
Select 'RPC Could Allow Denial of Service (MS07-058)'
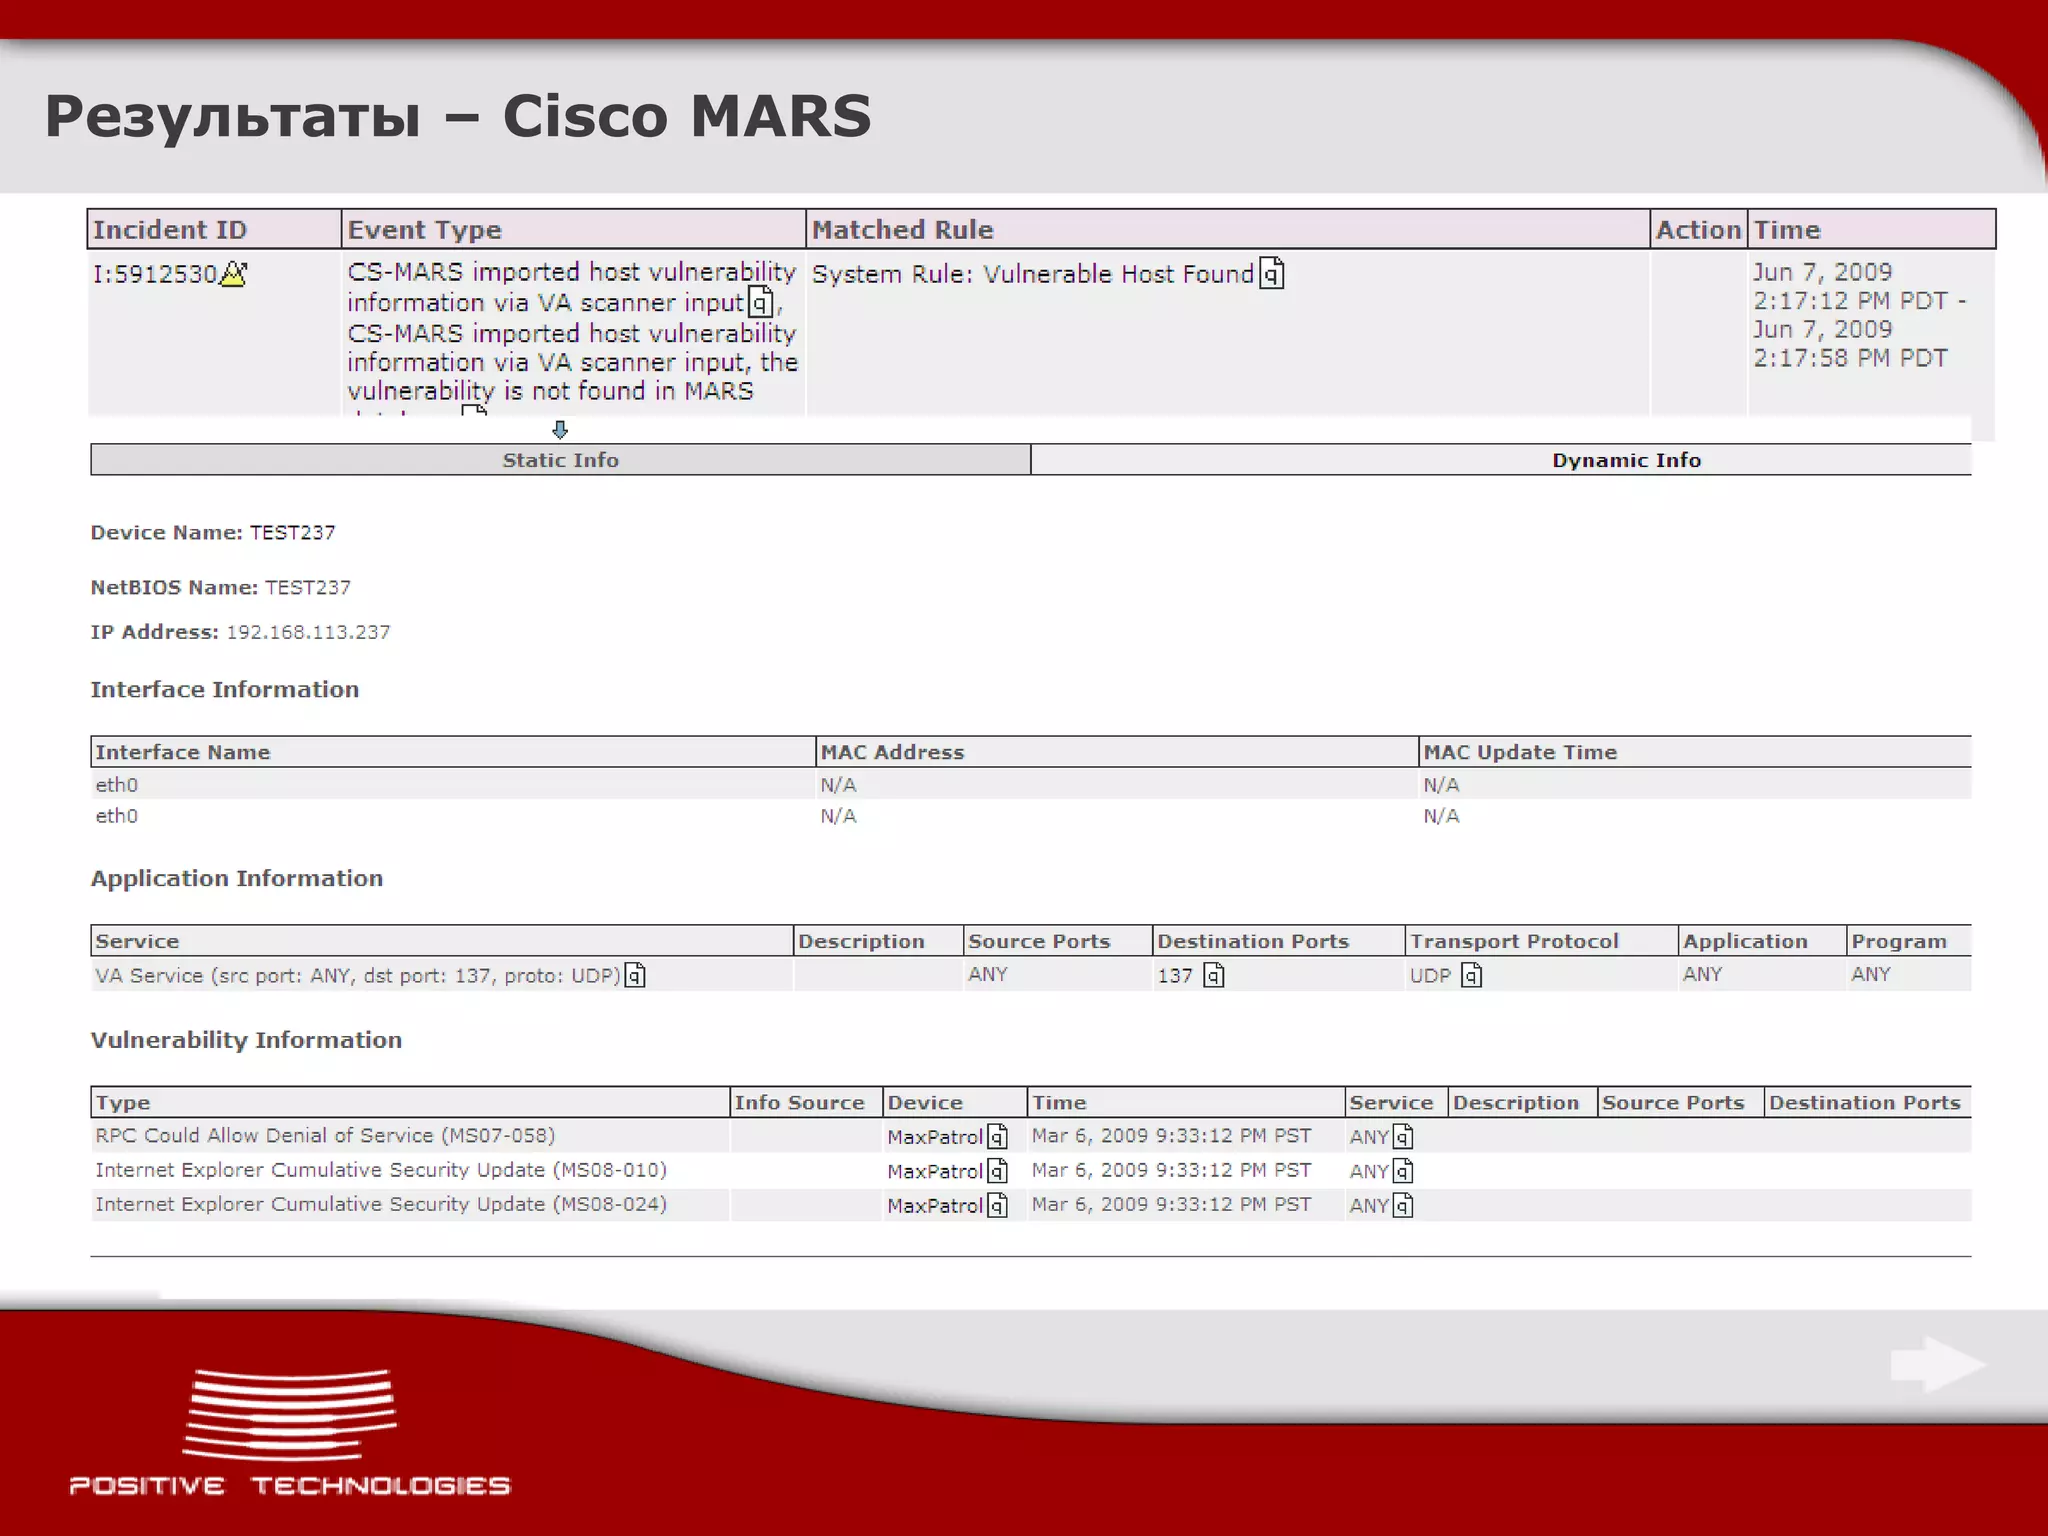(325, 1136)
